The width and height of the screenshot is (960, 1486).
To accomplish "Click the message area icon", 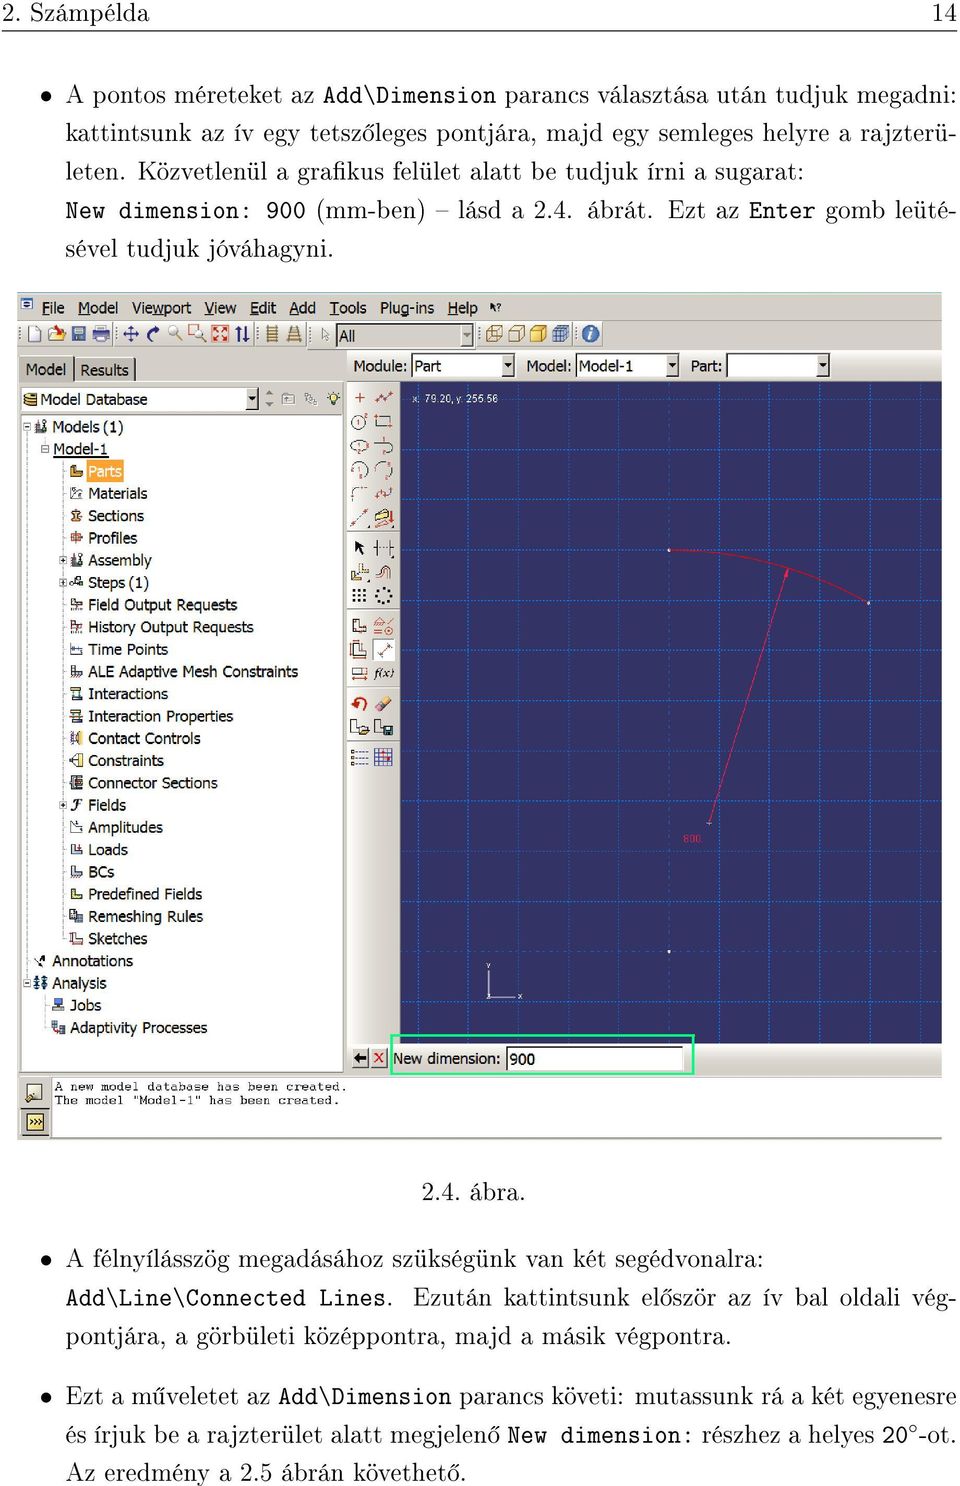I will click(35, 1093).
